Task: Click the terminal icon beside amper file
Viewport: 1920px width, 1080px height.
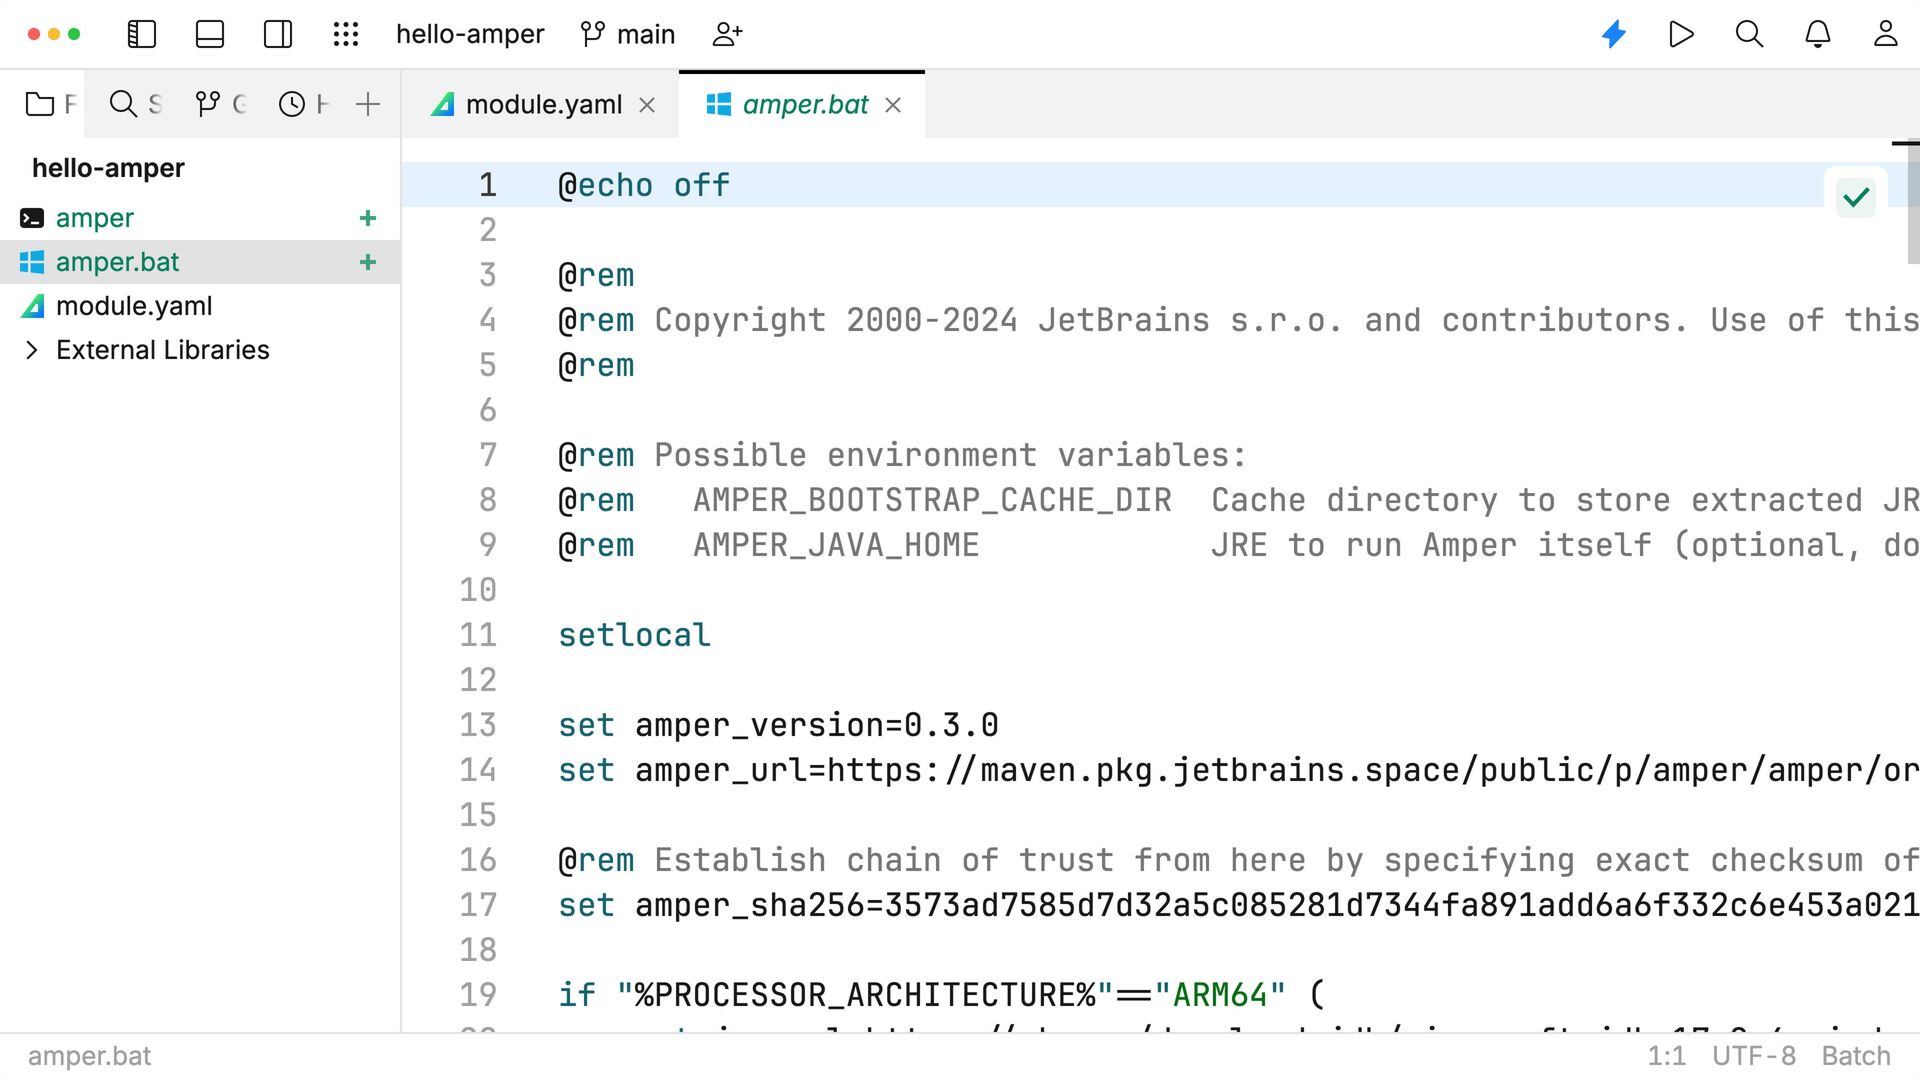Action: tap(32, 218)
